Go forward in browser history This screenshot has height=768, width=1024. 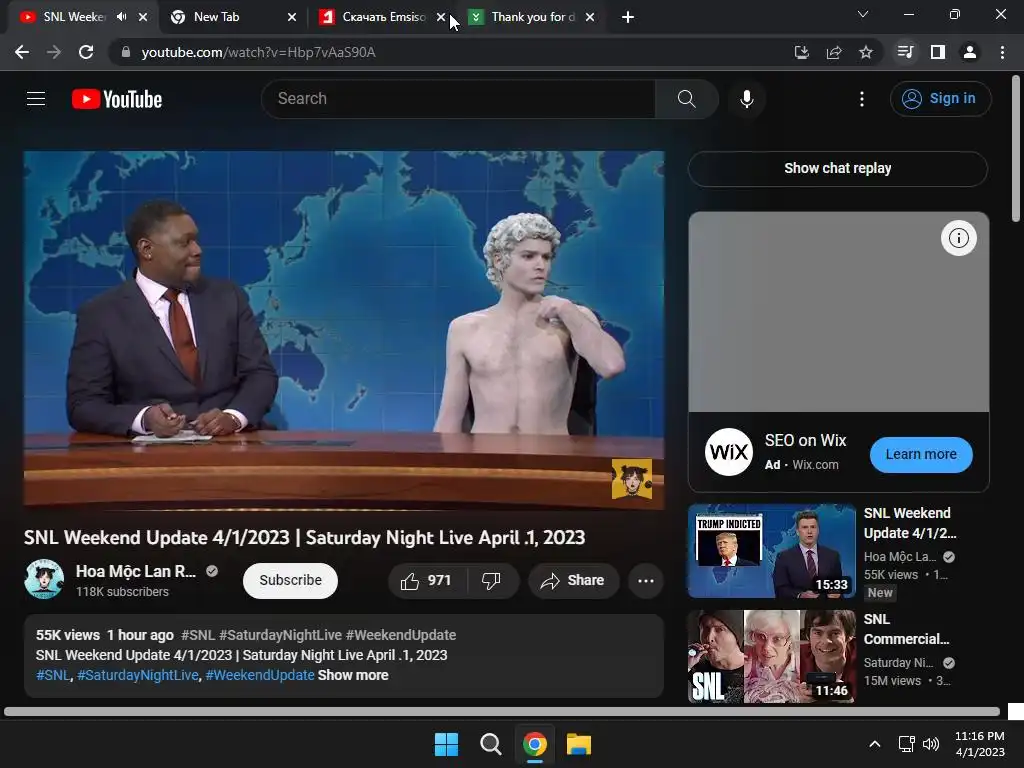click(x=54, y=52)
